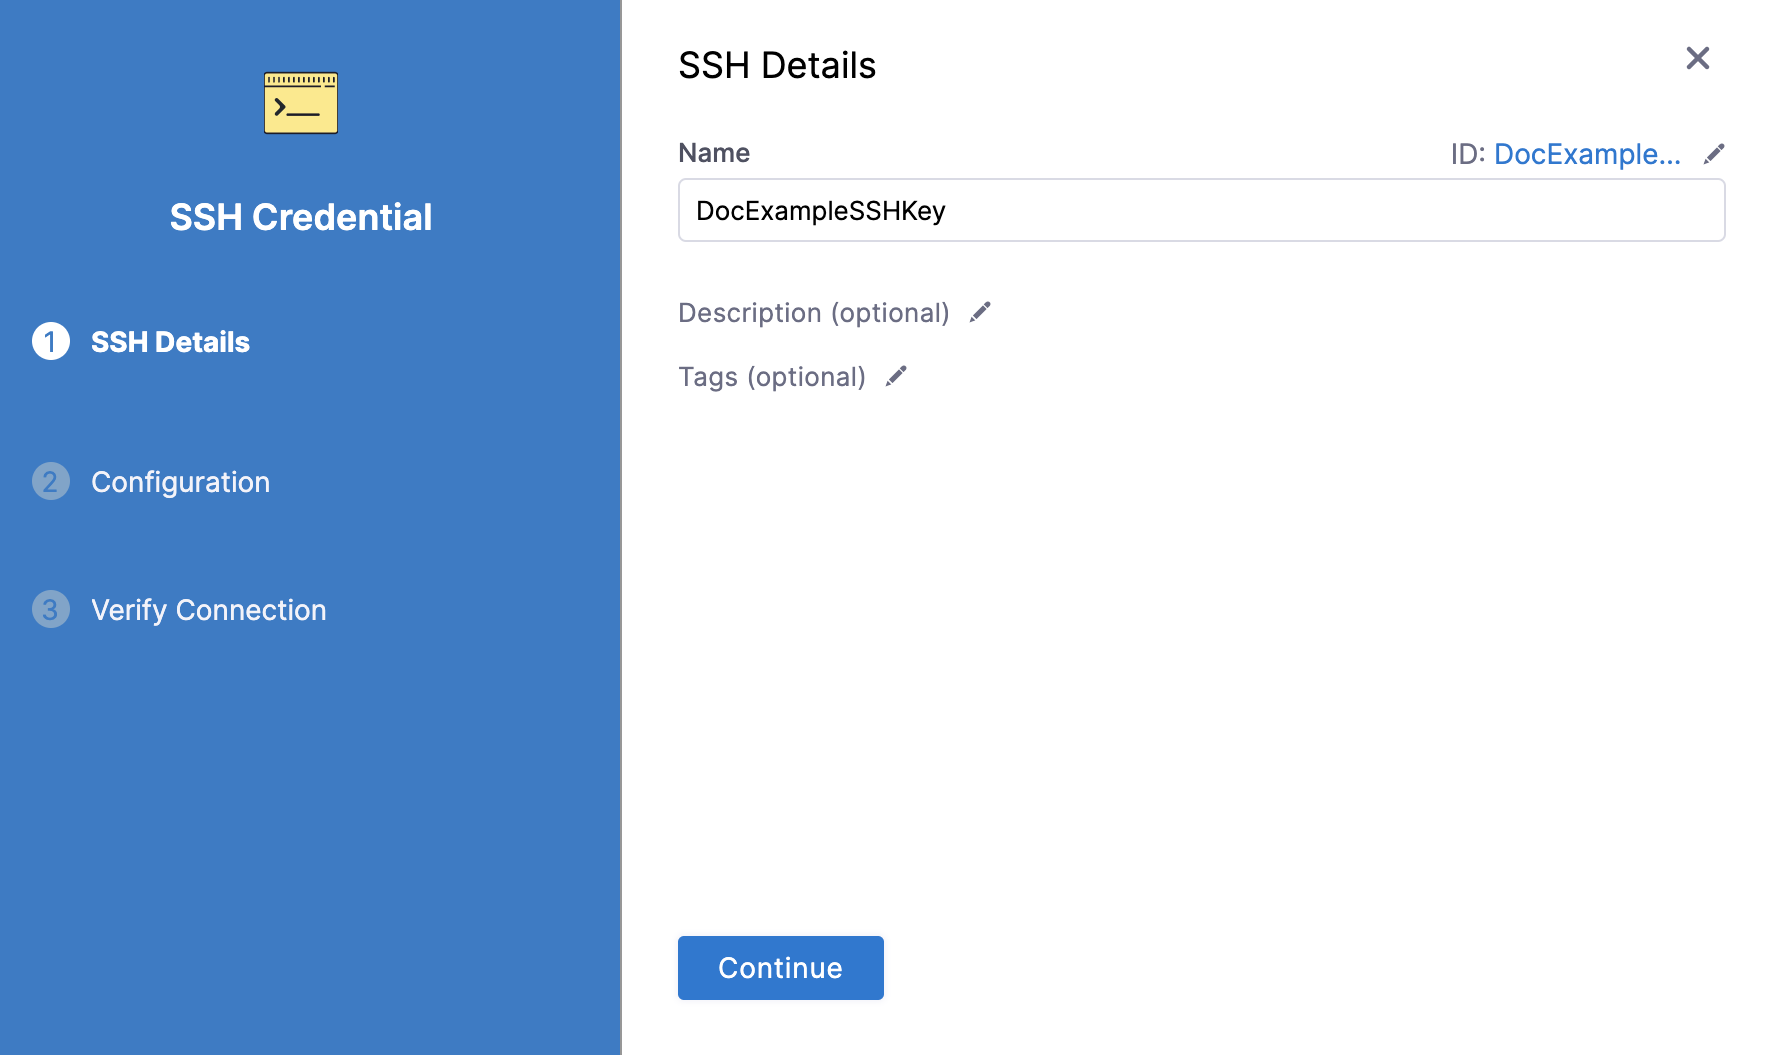Viewport: 1779px width, 1055px height.
Task: Click the ID: label text
Action: pyautogui.click(x=1468, y=154)
